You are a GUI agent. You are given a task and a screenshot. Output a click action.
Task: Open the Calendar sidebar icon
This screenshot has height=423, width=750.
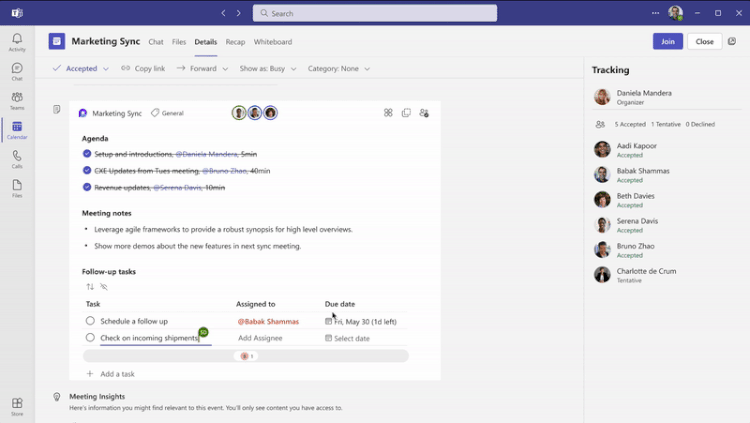click(x=17, y=130)
